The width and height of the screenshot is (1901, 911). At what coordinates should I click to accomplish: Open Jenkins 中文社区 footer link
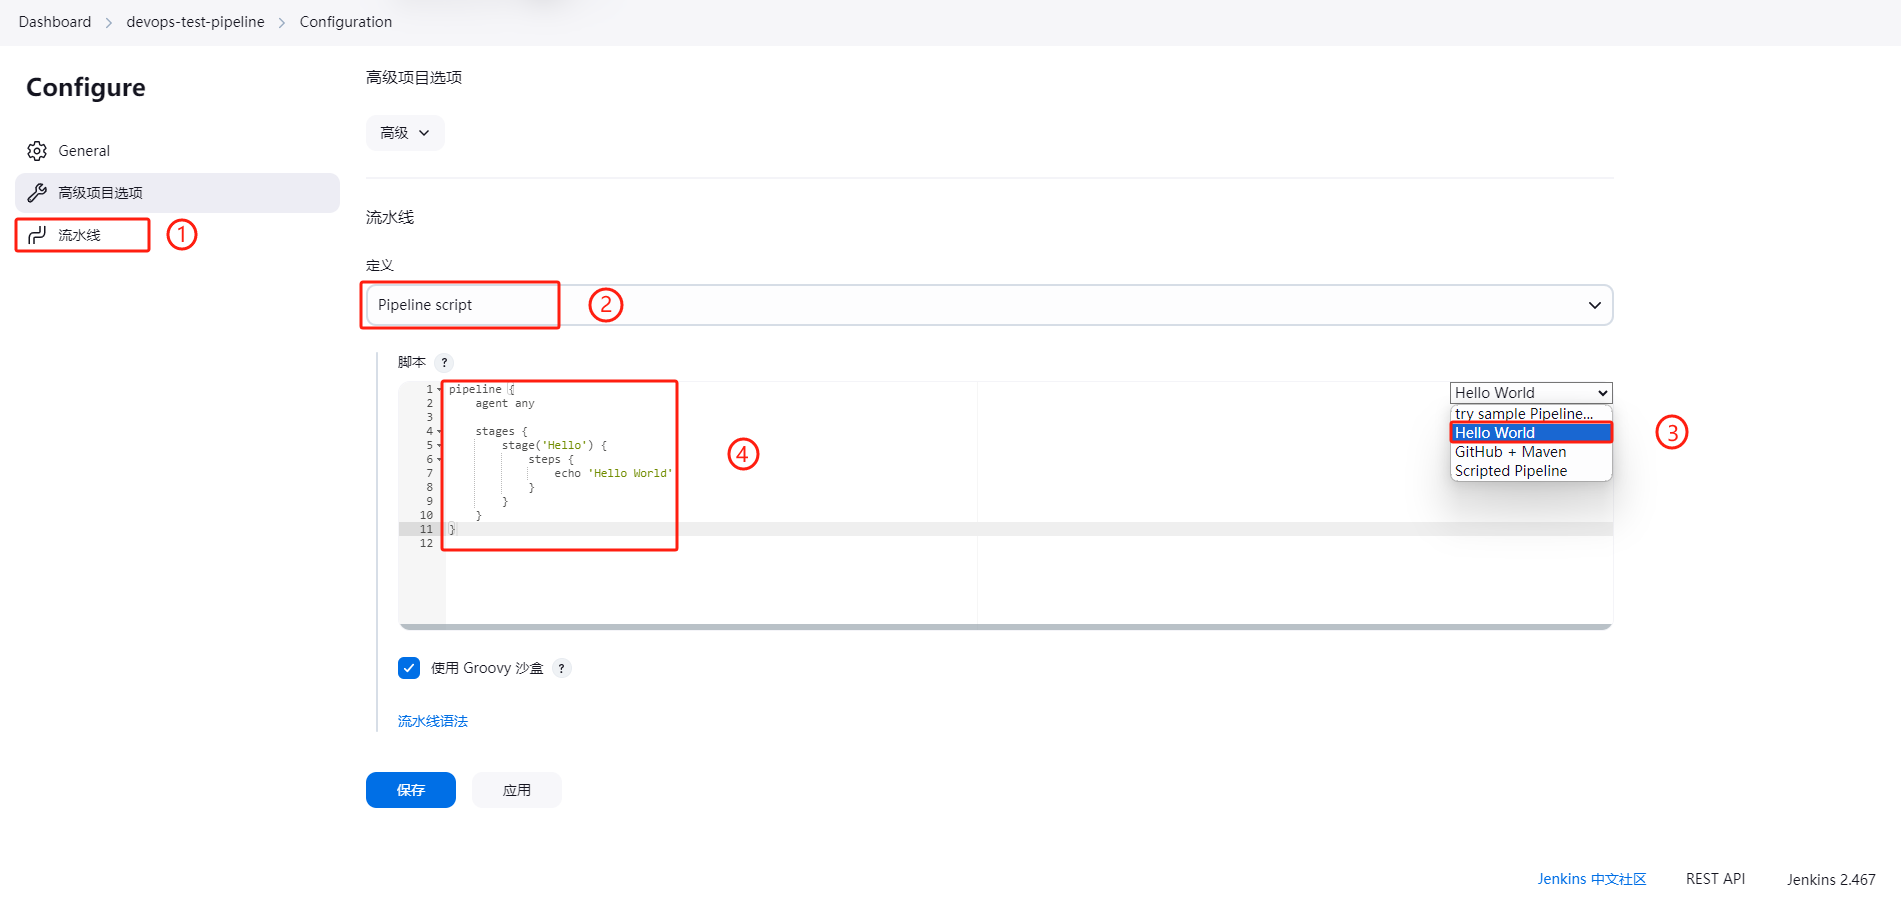(x=1592, y=879)
